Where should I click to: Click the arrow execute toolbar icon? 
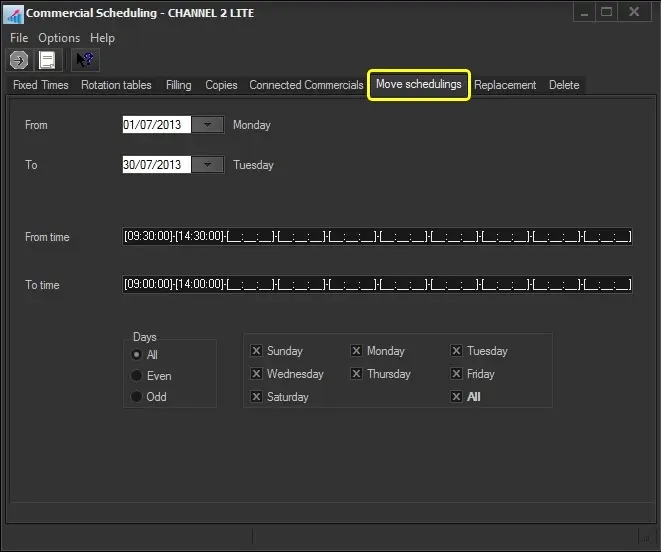(19, 60)
